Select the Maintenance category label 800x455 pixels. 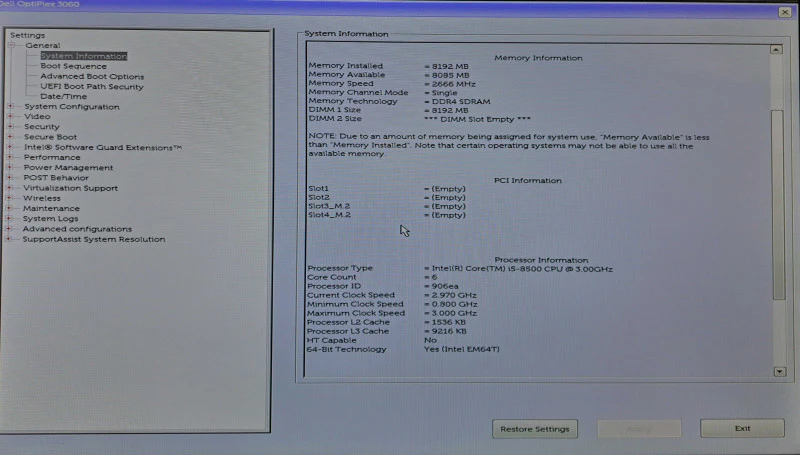tap(51, 208)
